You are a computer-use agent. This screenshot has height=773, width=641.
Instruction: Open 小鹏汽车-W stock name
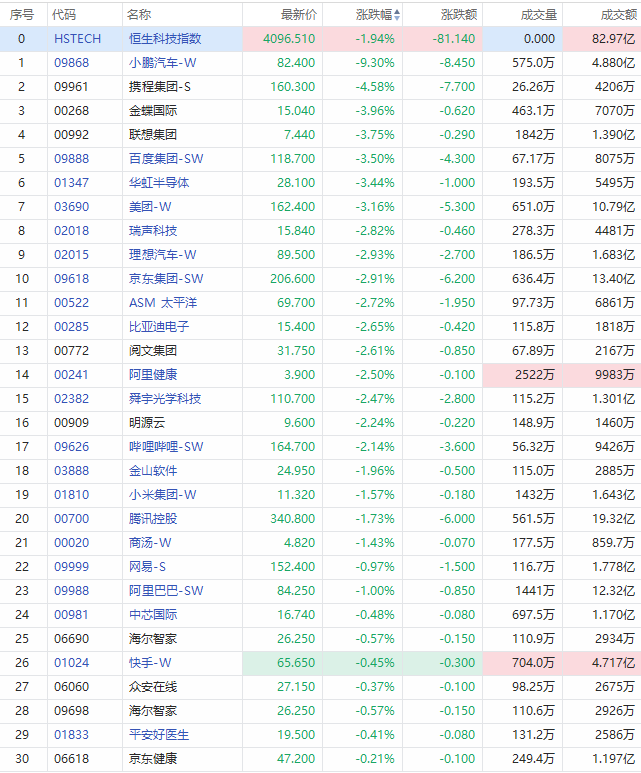pyautogui.click(x=163, y=63)
